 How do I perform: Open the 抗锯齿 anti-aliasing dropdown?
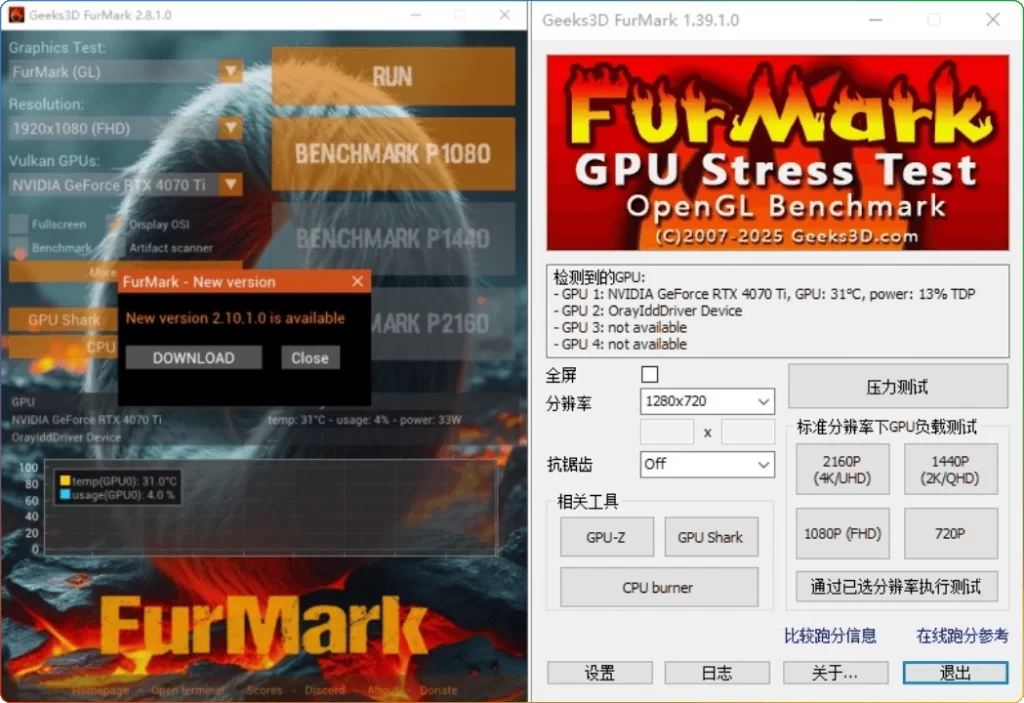pyautogui.click(x=706, y=464)
